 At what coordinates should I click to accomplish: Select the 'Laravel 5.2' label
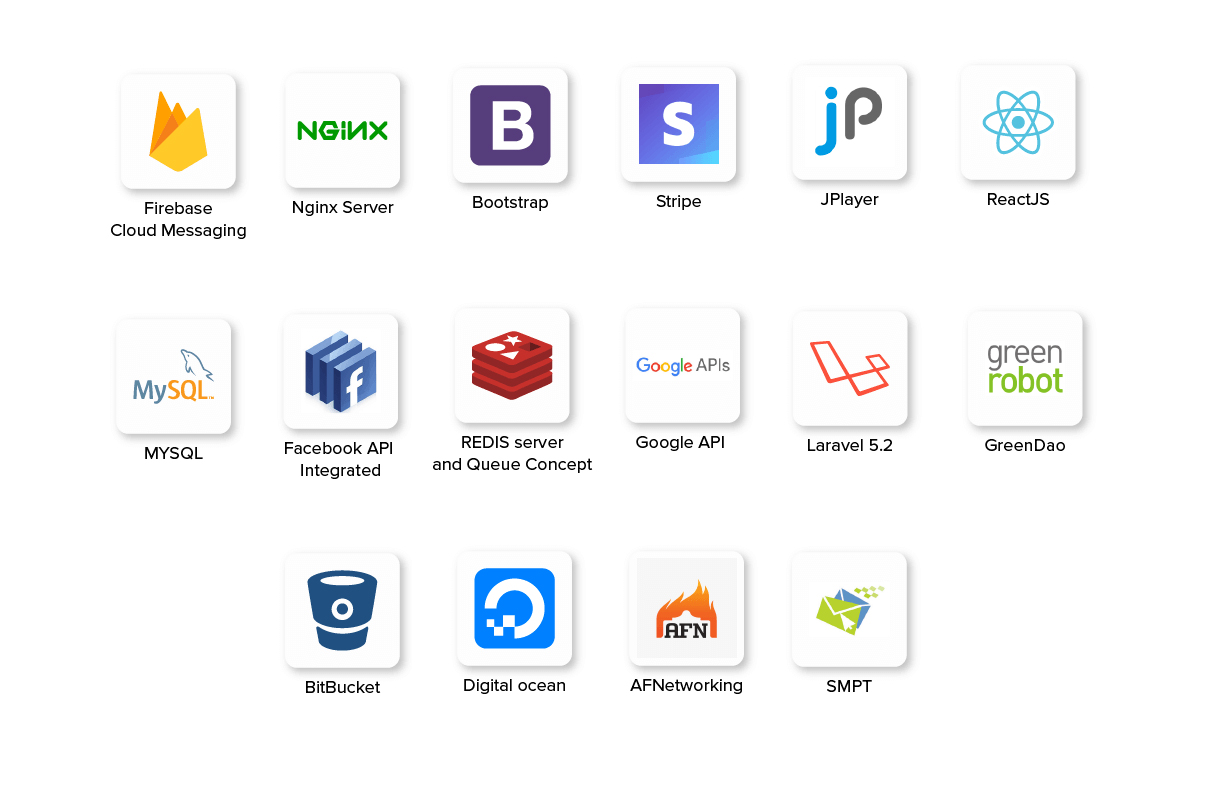[850, 446]
